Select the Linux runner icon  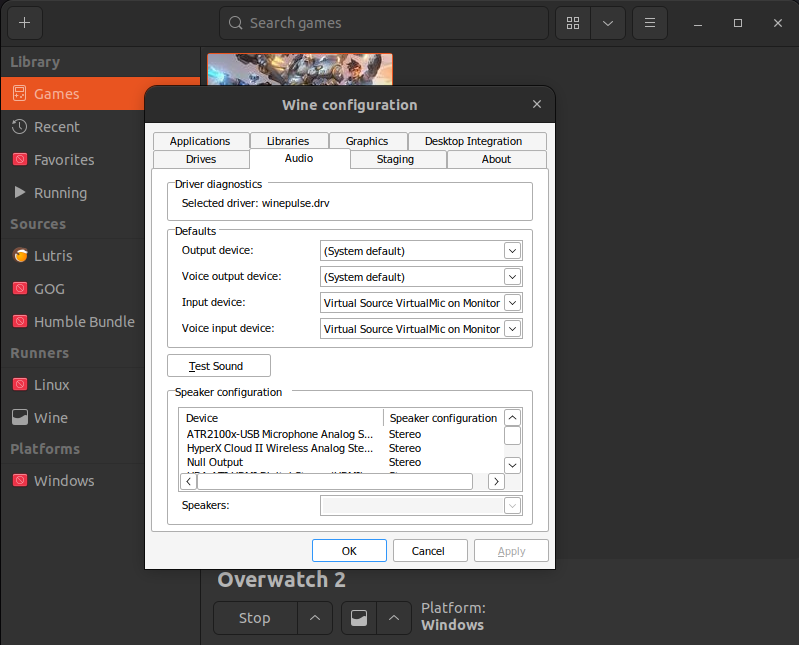(x=20, y=384)
